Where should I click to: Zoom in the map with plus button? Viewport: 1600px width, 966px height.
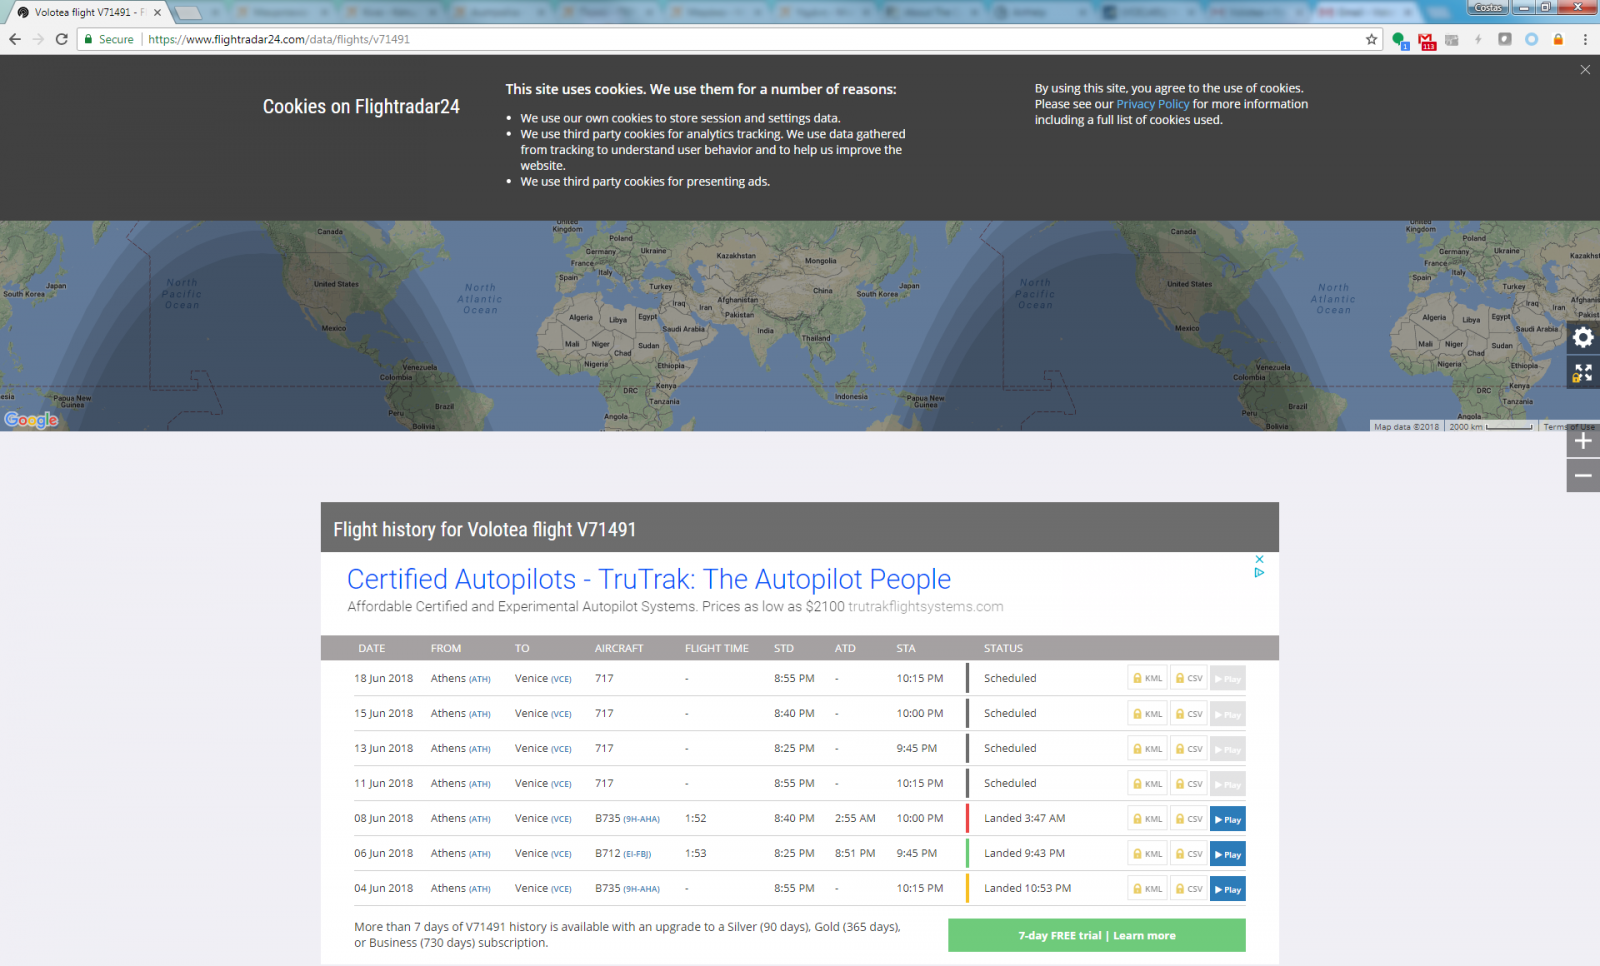tap(1583, 441)
